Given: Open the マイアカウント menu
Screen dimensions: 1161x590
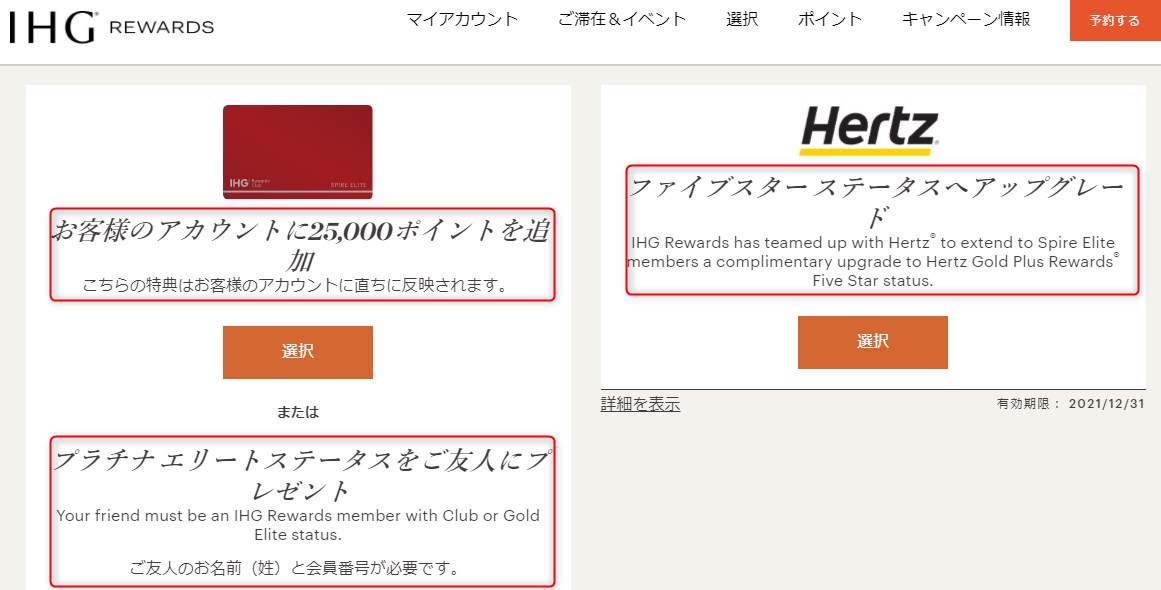Looking at the screenshot, I should point(462,19).
